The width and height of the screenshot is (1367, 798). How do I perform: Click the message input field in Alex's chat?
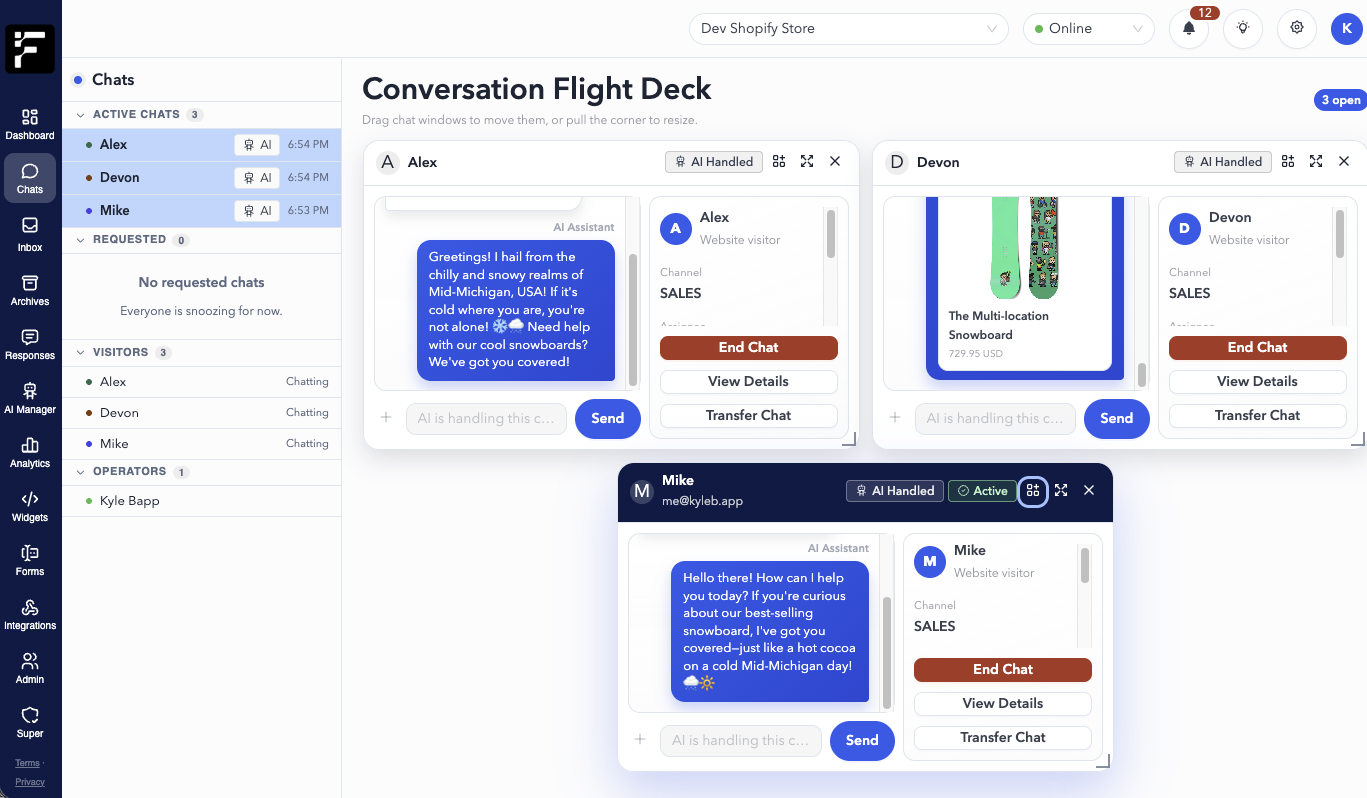486,419
